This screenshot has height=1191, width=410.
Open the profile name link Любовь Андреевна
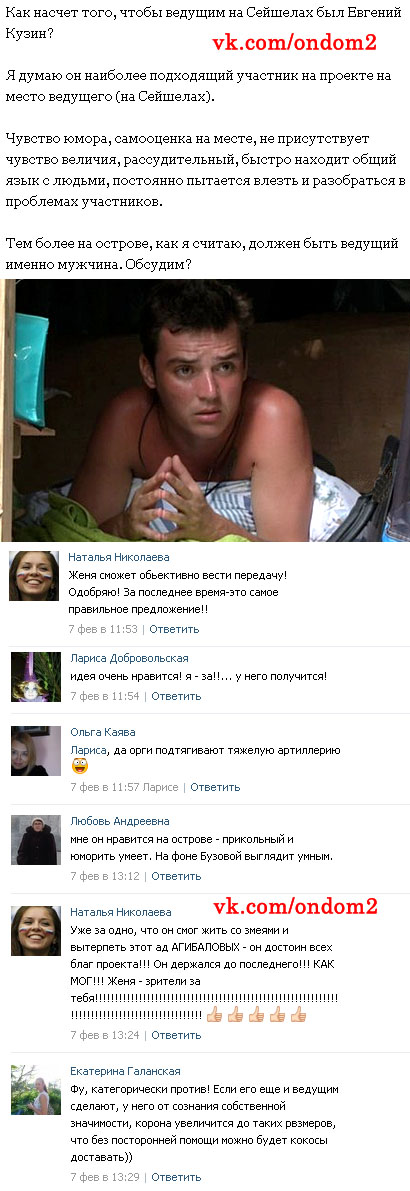click(x=120, y=821)
